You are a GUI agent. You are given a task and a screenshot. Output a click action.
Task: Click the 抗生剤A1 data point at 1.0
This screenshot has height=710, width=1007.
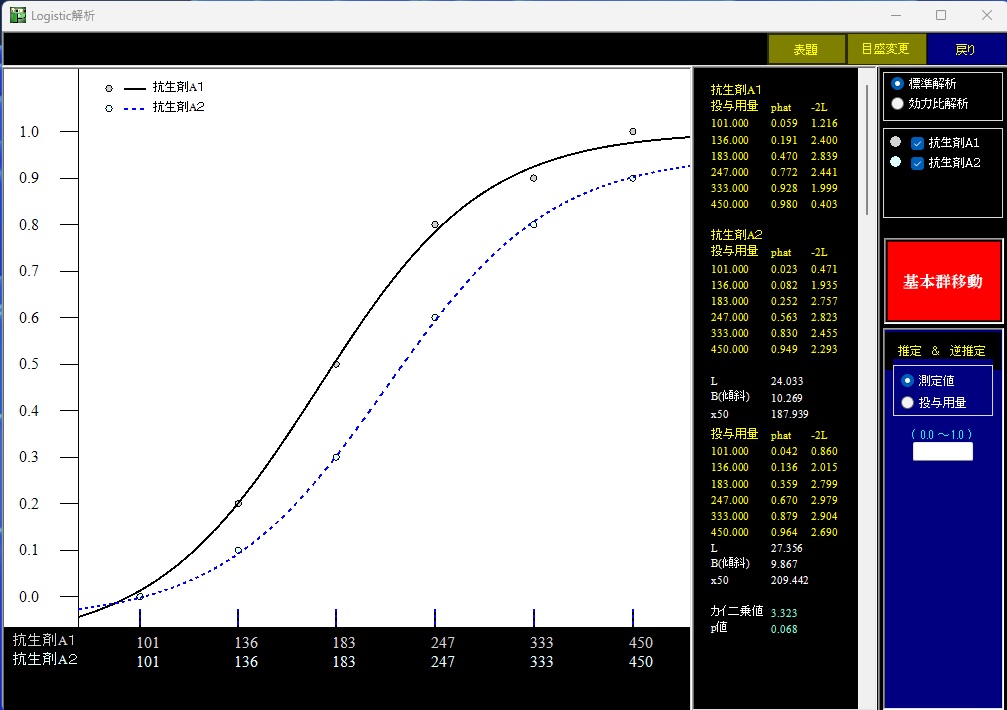(x=633, y=131)
